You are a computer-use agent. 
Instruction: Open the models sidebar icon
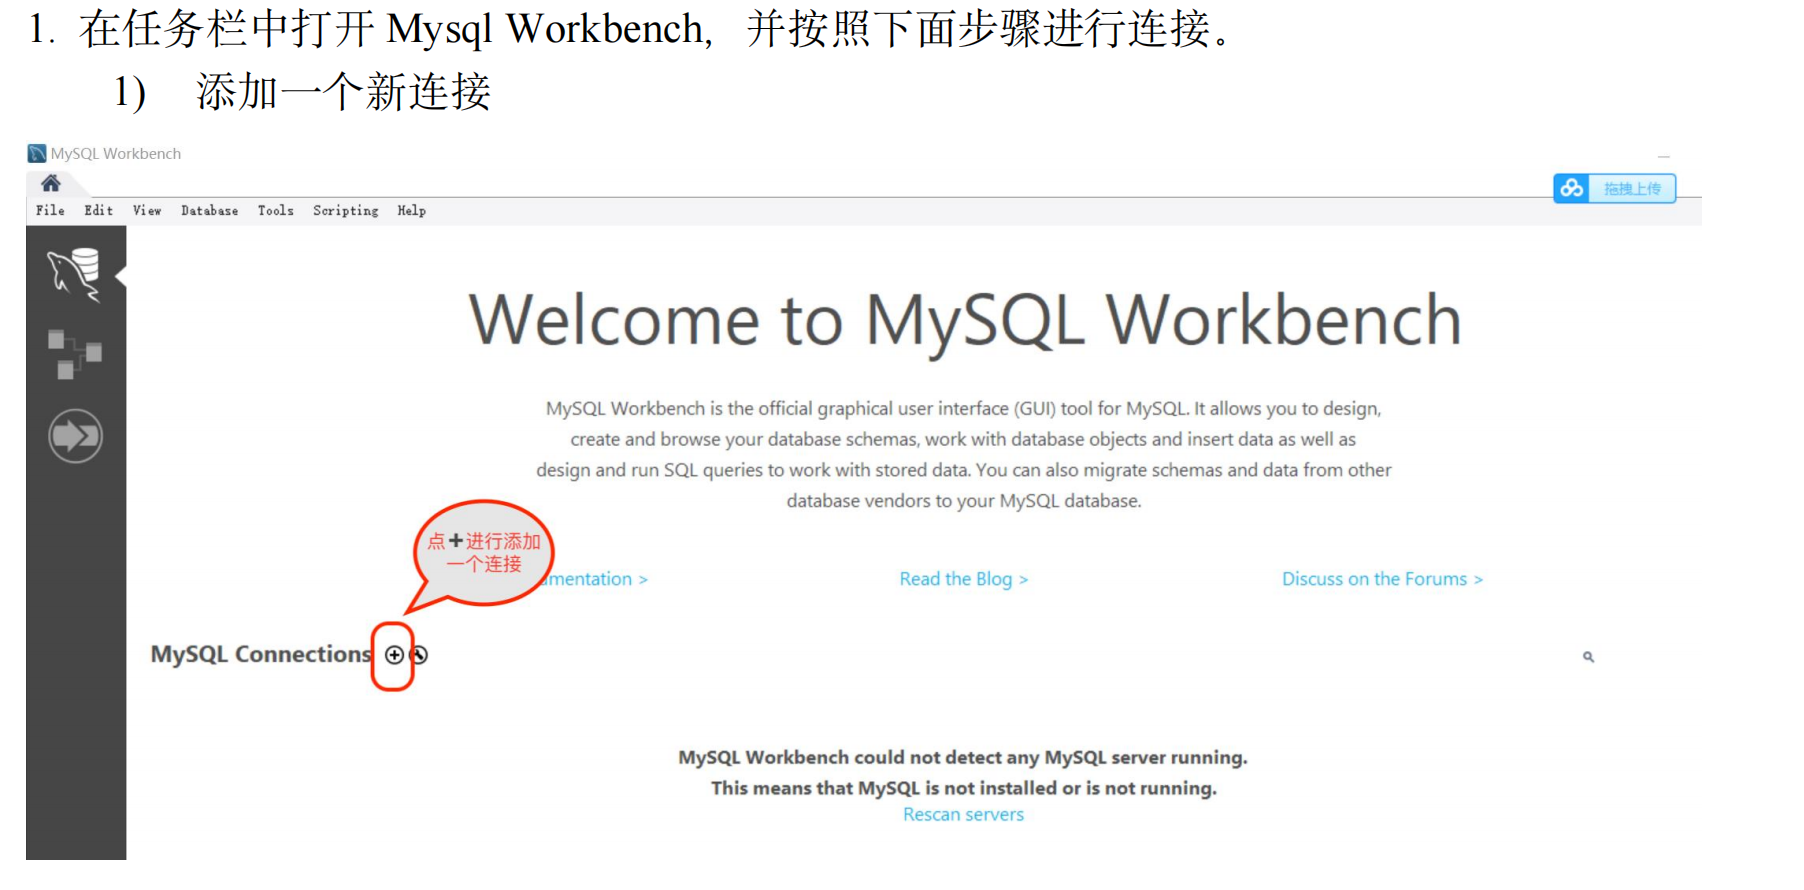(x=75, y=354)
